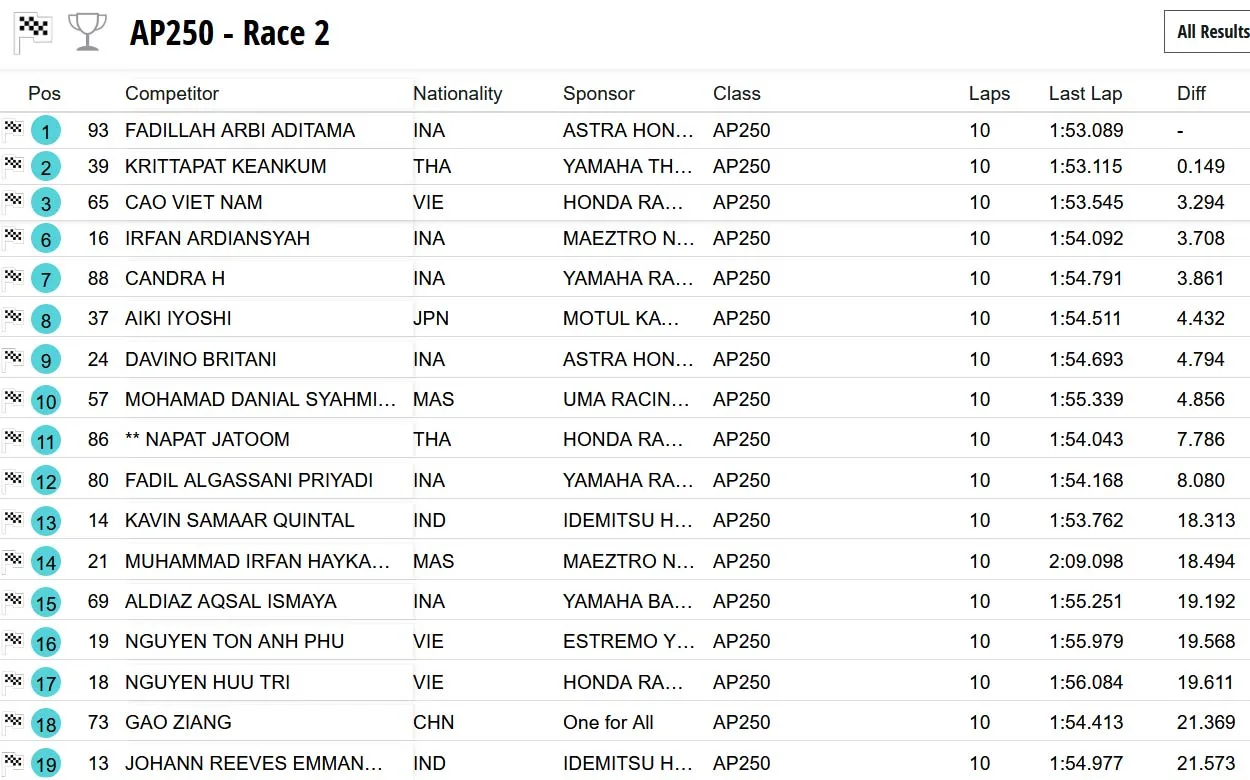This screenshot has width=1250, height=780.
Task: Click the checkered flag icon in header
Action: pyautogui.click(x=32, y=33)
